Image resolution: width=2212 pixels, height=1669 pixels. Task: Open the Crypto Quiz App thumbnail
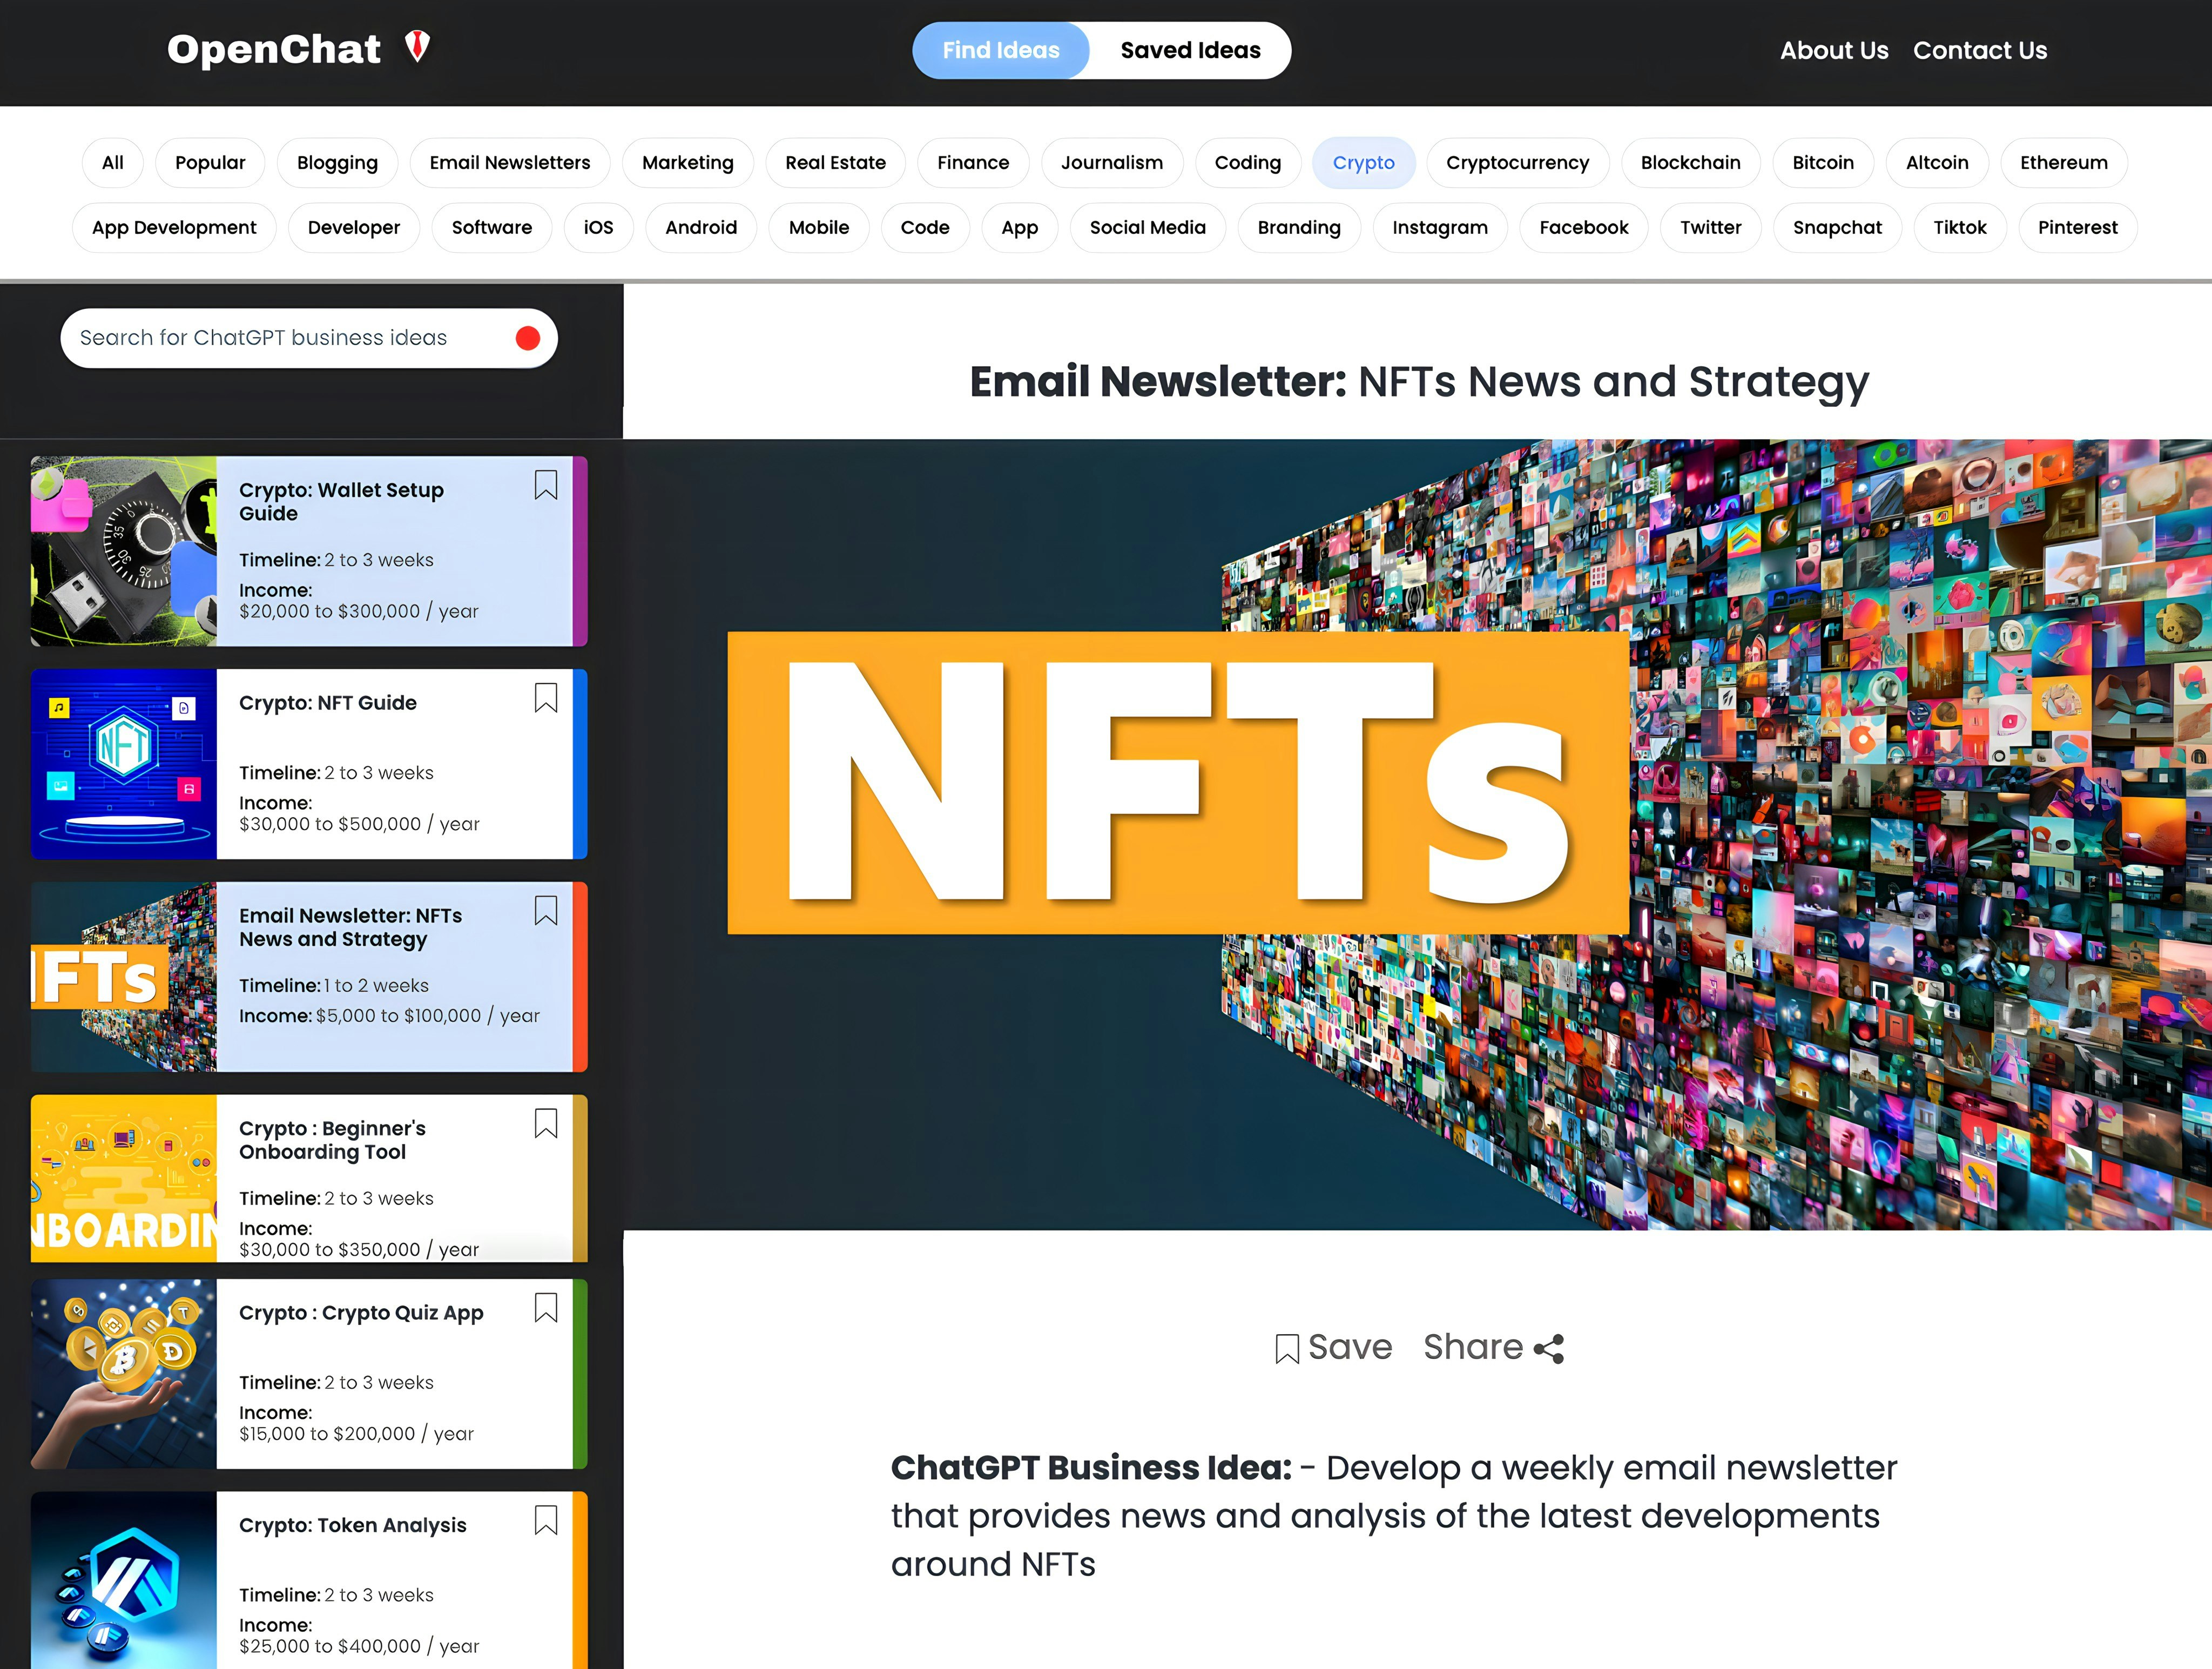point(124,1374)
